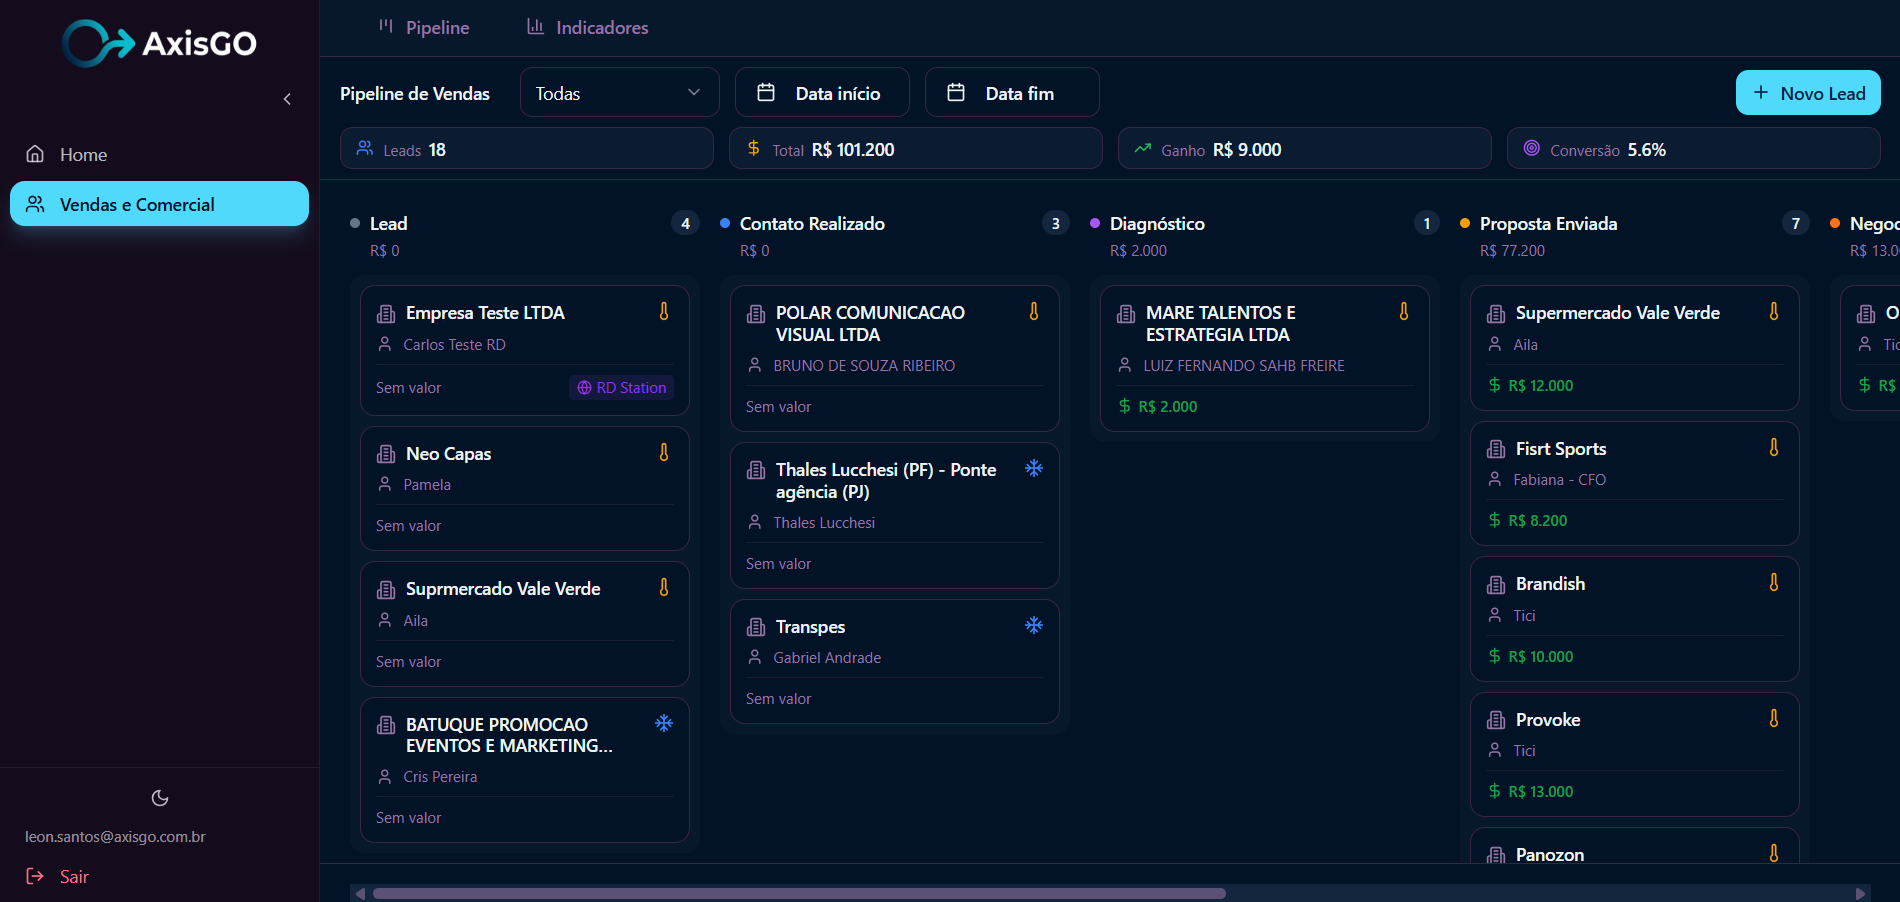Click thermometer icon on Supermercado Vale Verde
This screenshot has height=902, width=1900.
tap(1774, 312)
